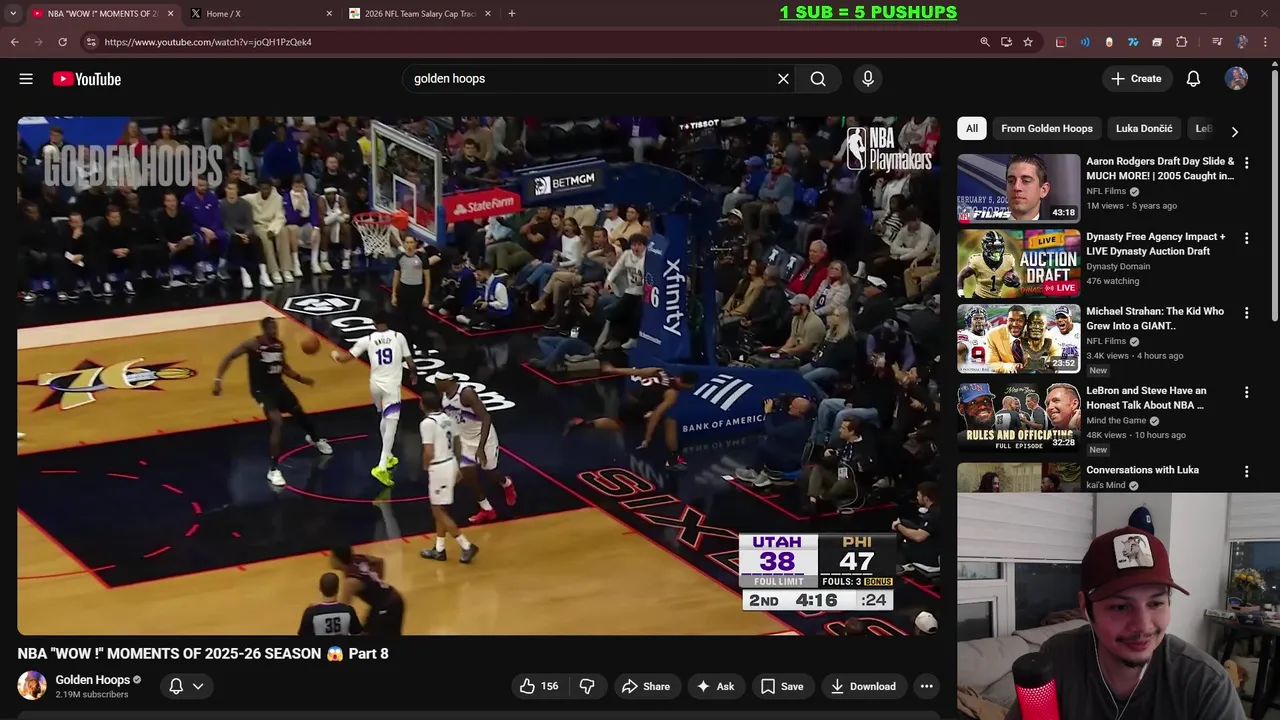Open Michael Strahan video thumbnail
The height and width of the screenshot is (720, 1280).
point(1019,339)
